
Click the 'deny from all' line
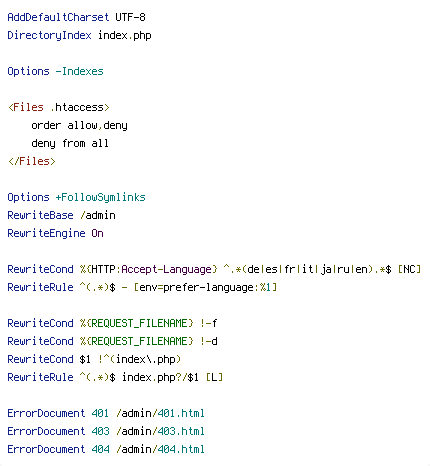pos(70,143)
